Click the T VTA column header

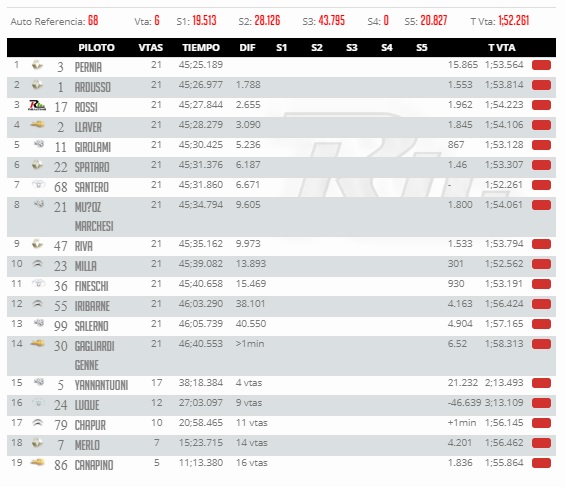[x=502, y=48]
